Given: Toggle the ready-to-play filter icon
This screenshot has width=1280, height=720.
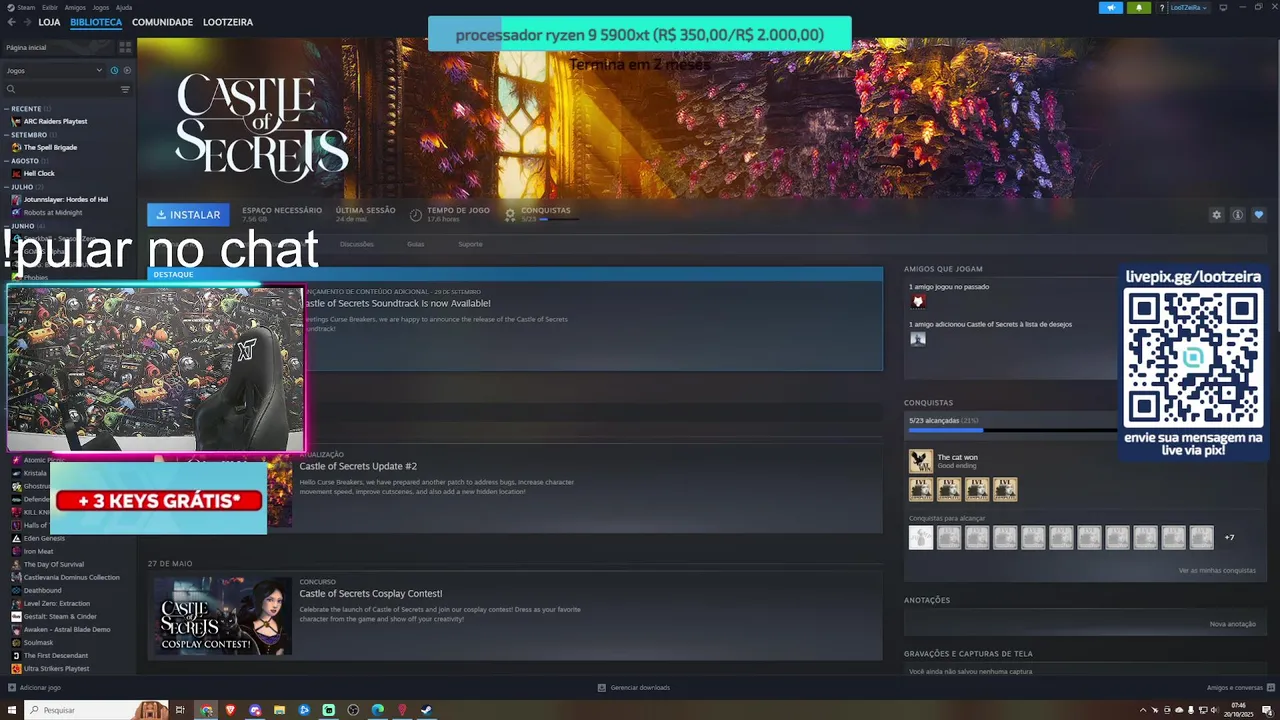Looking at the screenshot, I should [127, 71].
